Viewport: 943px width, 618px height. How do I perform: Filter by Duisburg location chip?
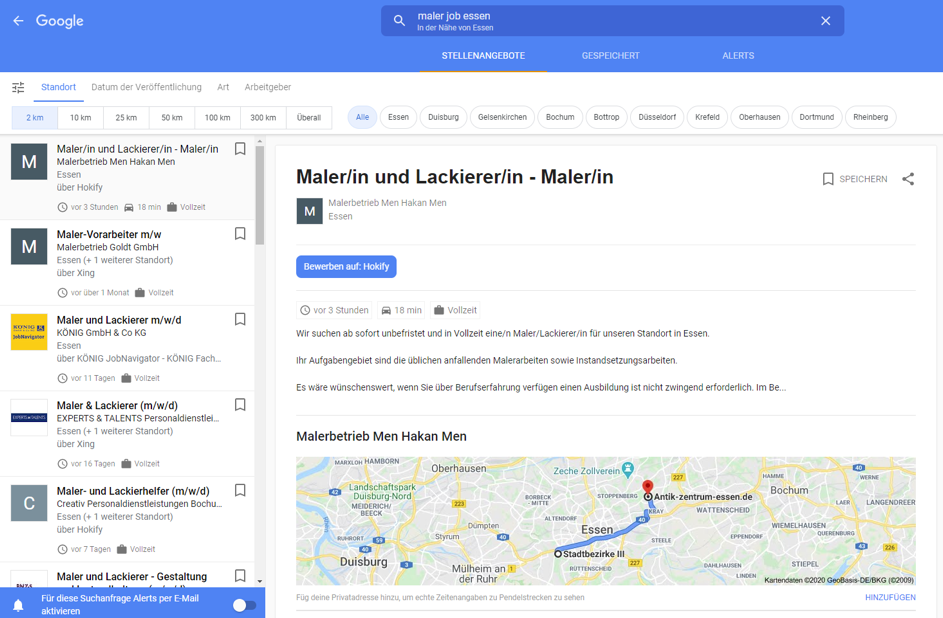(443, 117)
